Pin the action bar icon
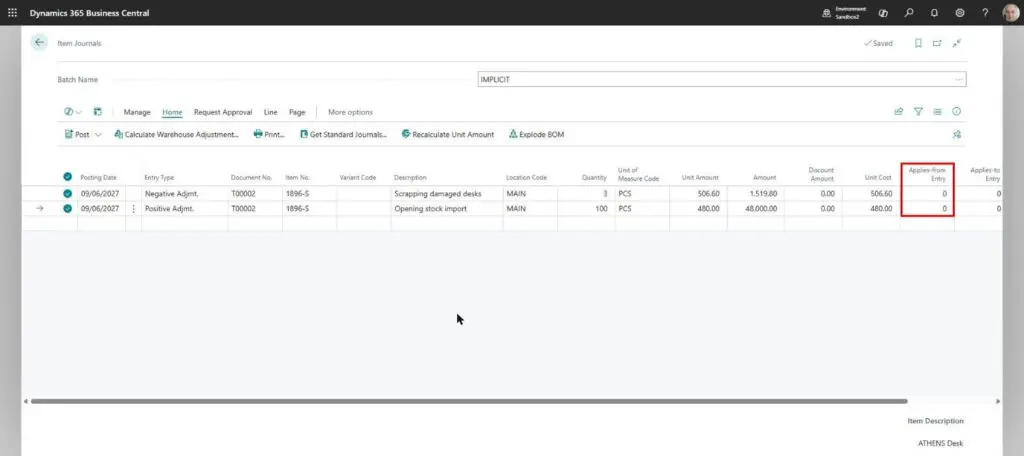 pyautogui.click(x=957, y=135)
